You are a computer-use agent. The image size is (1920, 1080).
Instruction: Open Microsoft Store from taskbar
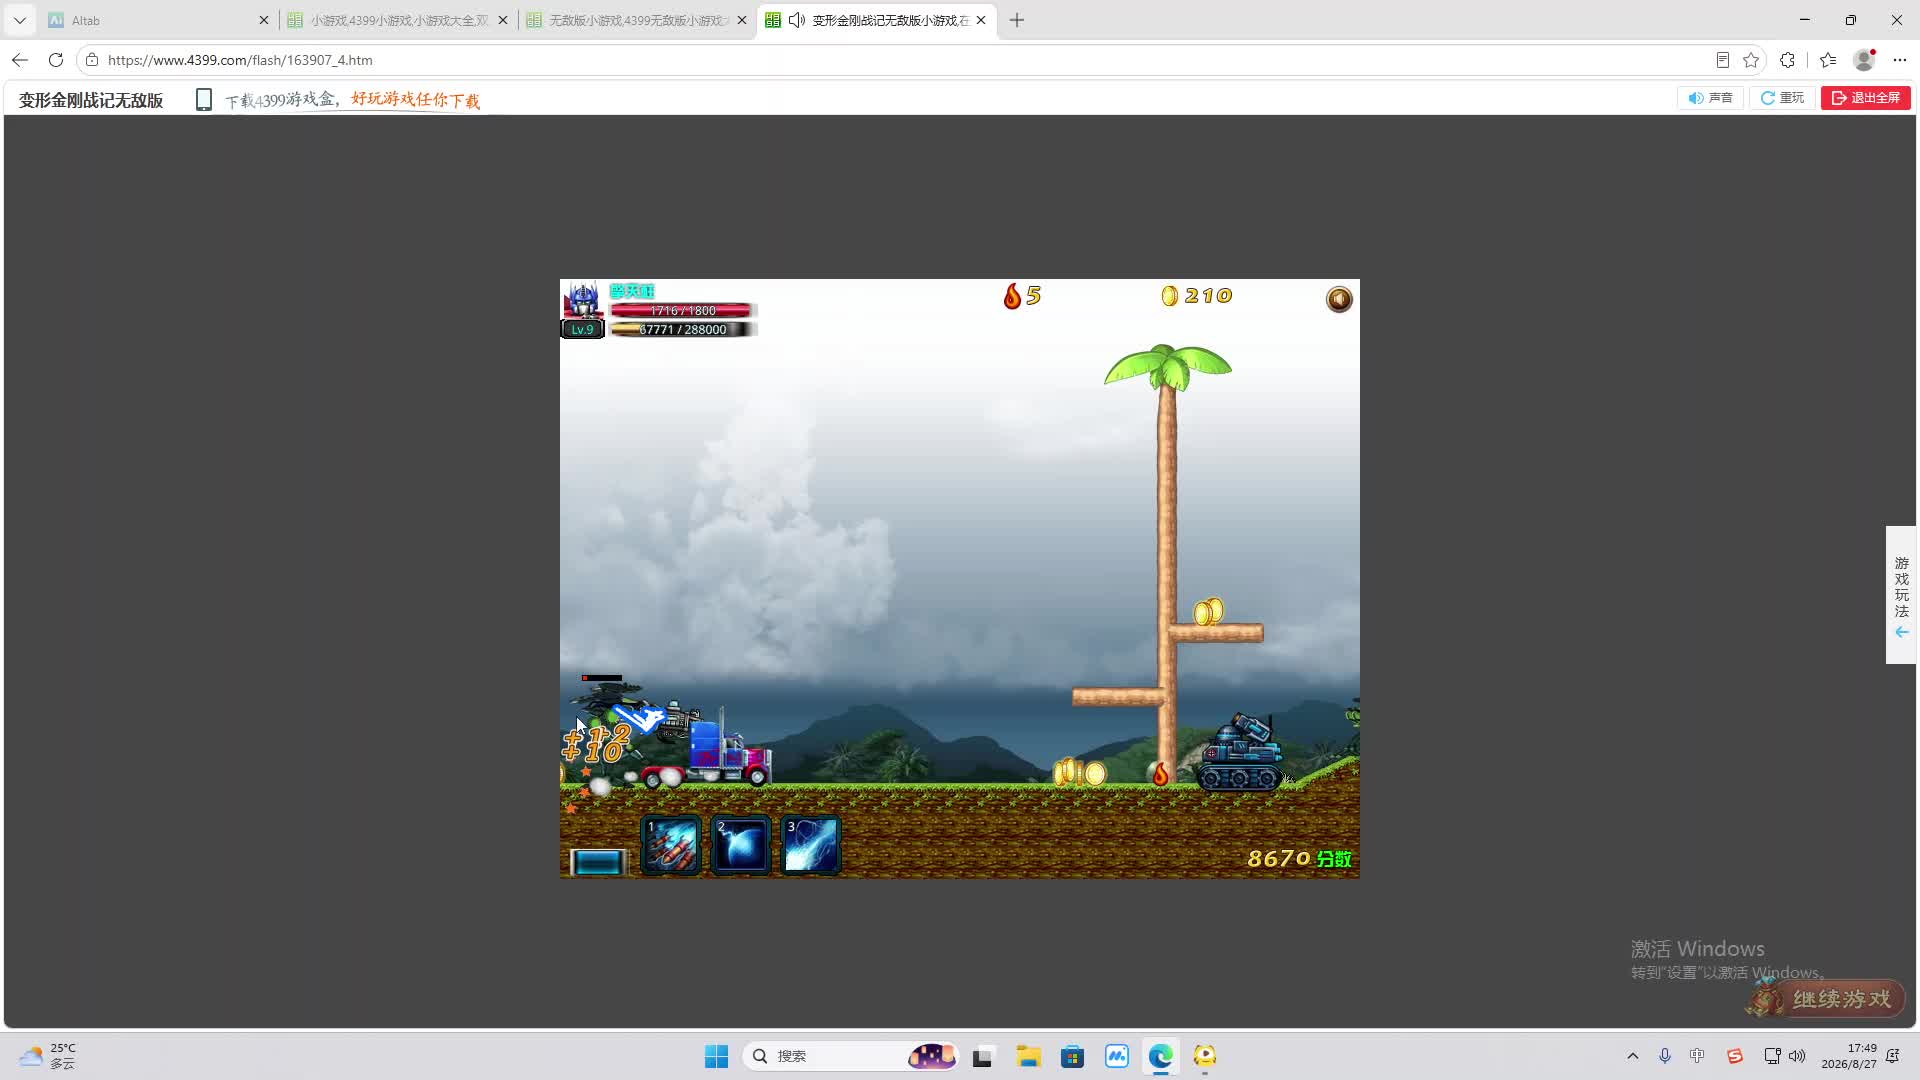tap(1072, 1056)
